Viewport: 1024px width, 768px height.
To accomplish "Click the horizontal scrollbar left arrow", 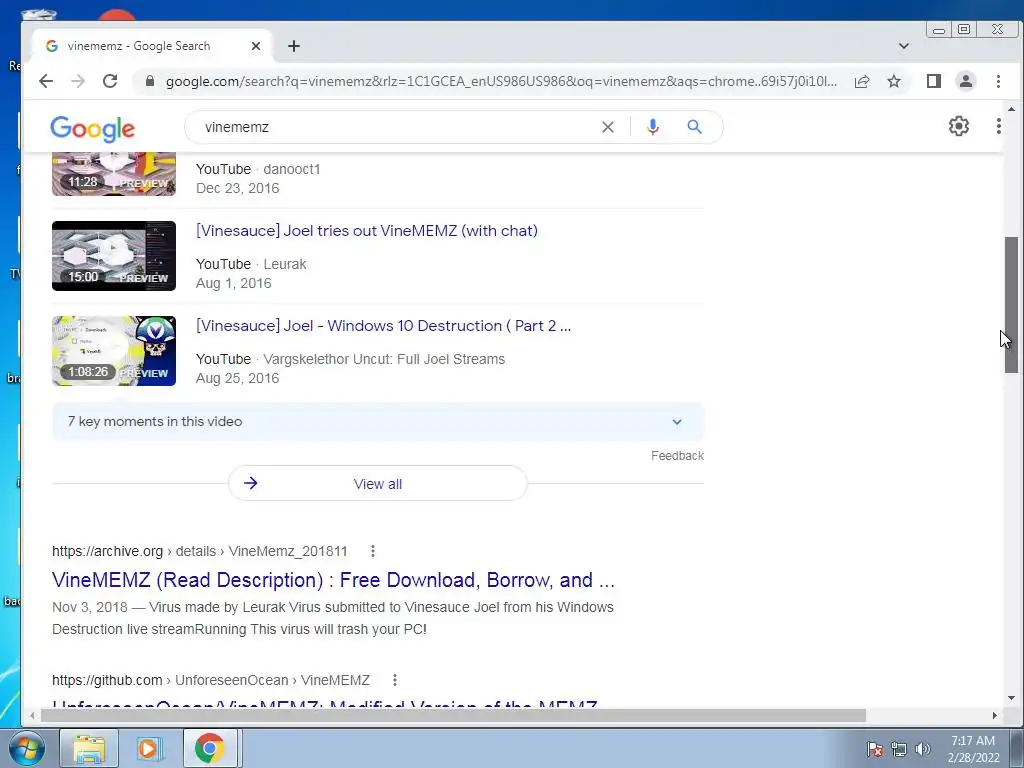I will (31, 716).
